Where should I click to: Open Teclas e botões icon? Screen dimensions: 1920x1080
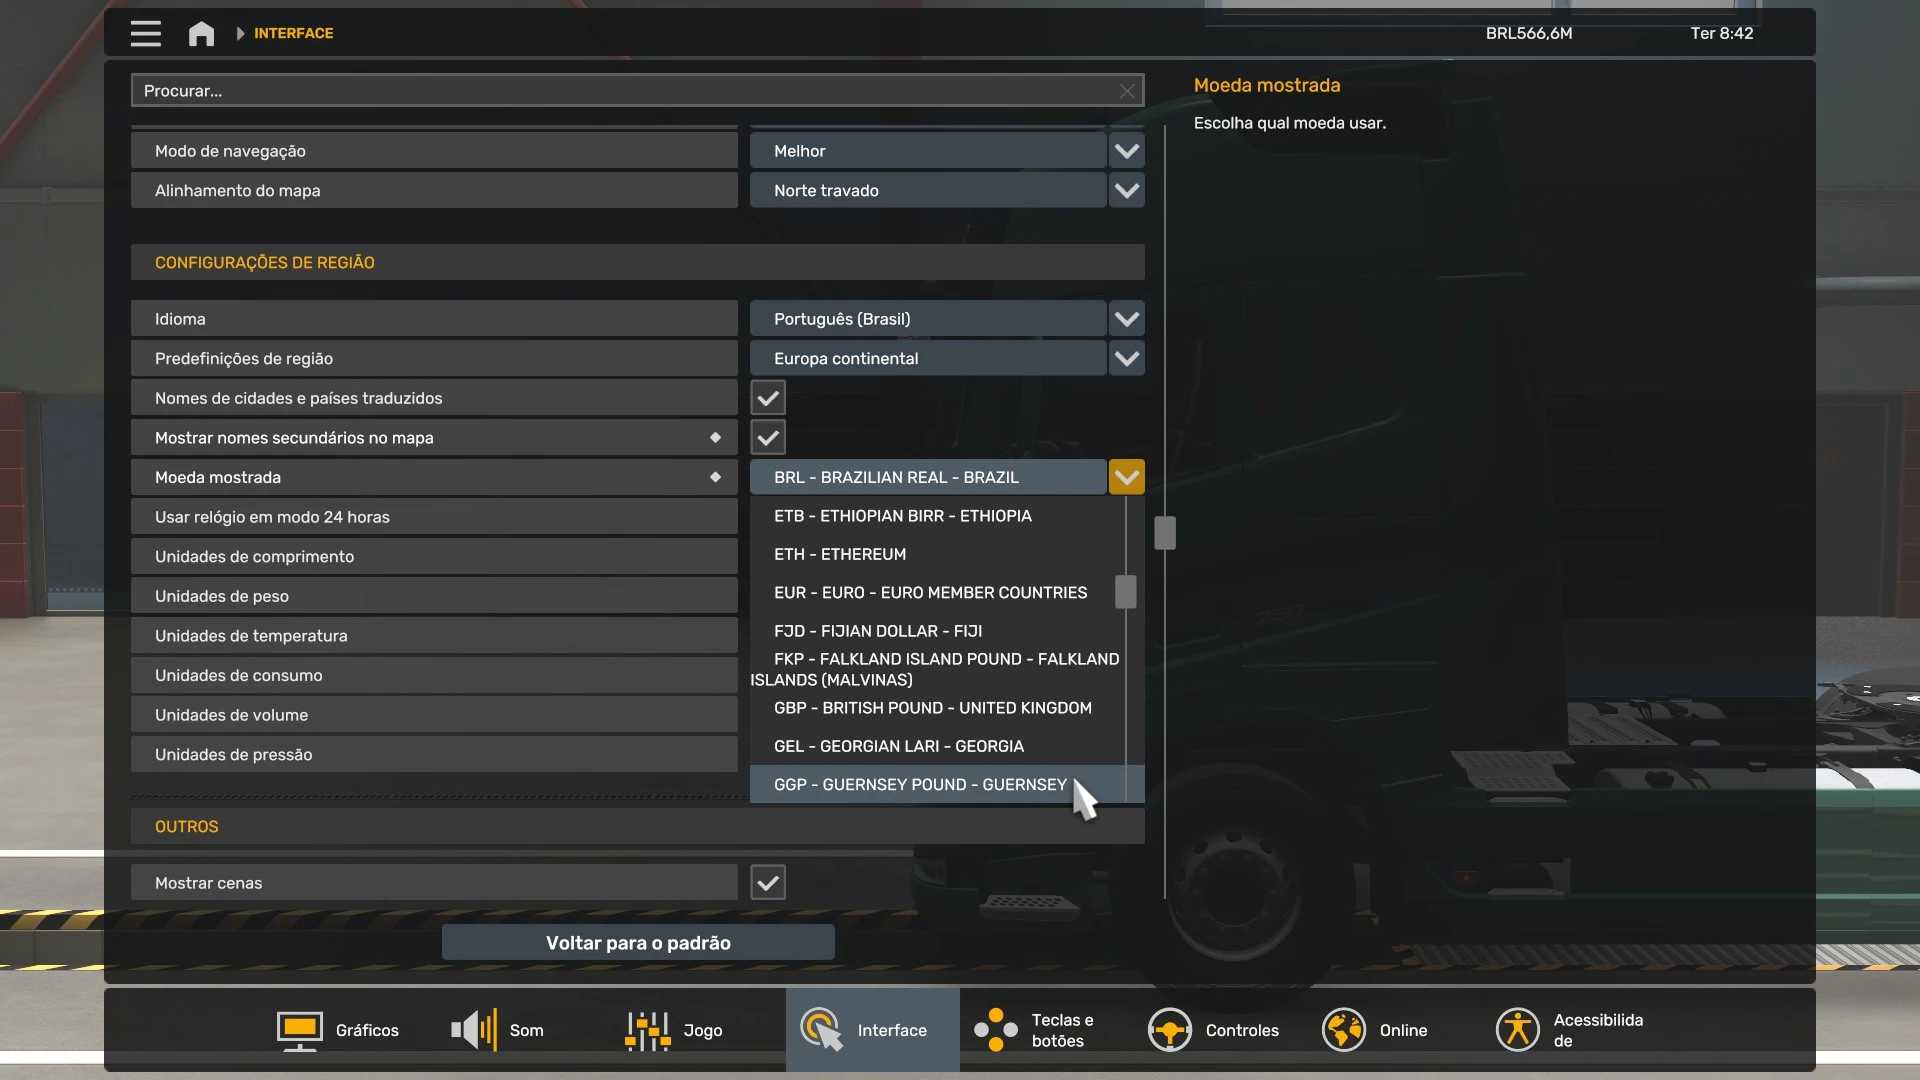(x=995, y=1030)
